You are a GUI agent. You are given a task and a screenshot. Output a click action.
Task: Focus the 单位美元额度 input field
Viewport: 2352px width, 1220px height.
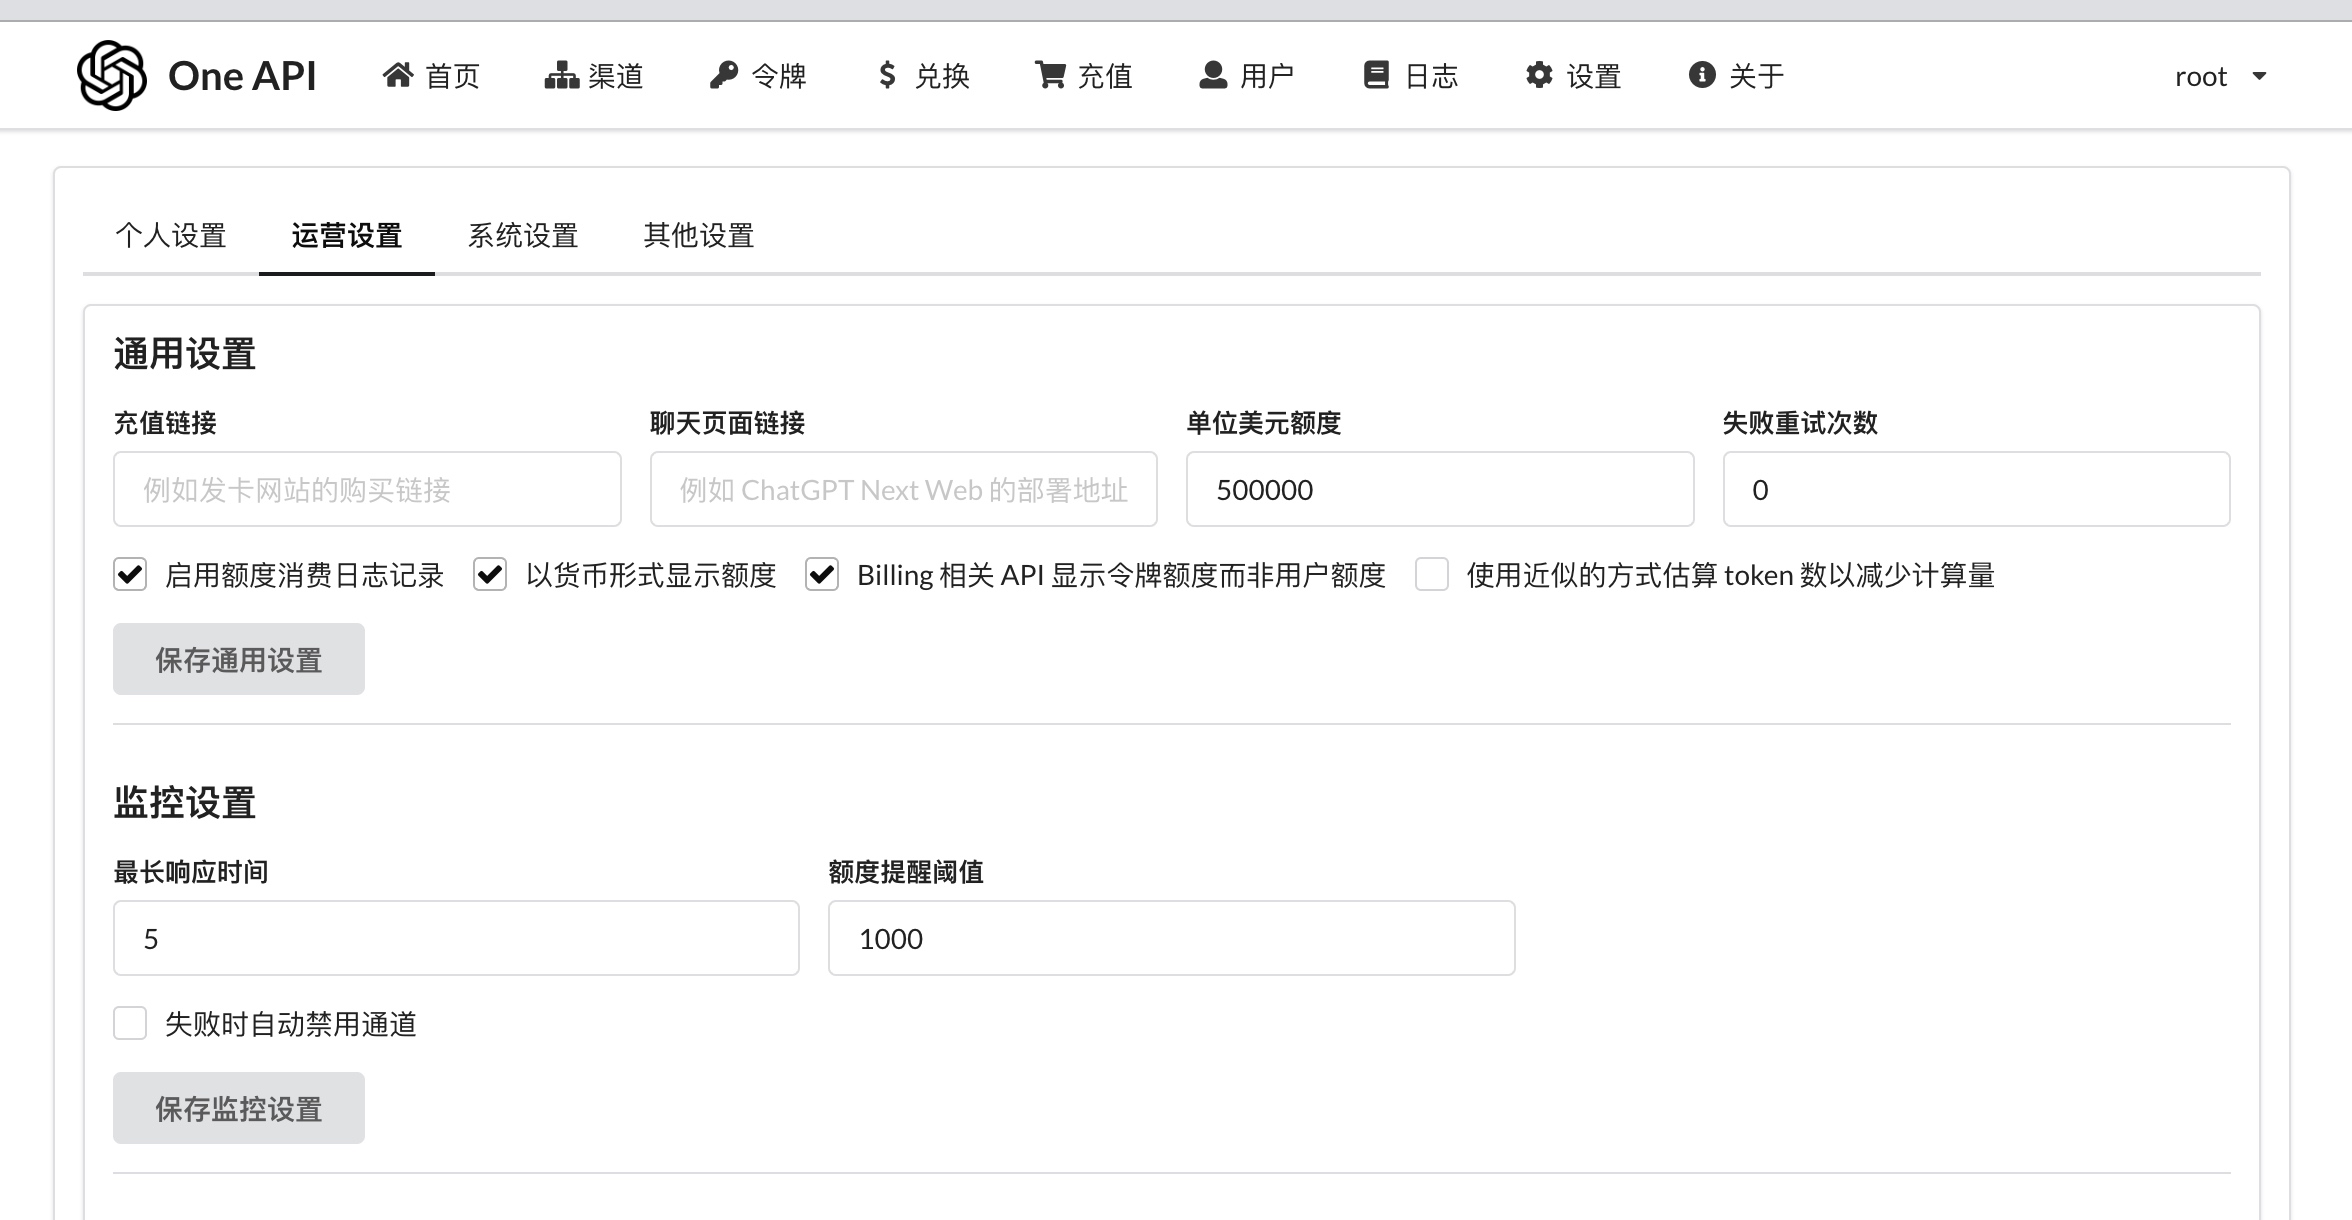click(1440, 489)
